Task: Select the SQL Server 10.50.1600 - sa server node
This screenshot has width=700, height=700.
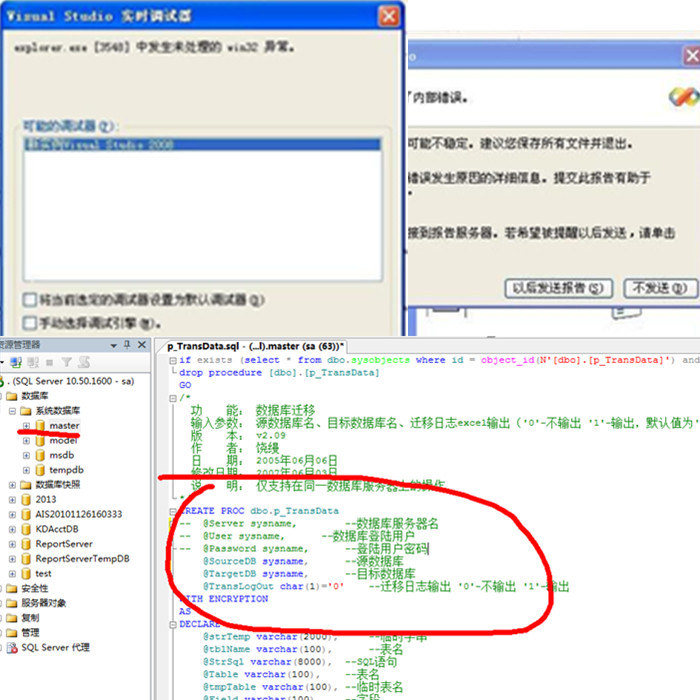Action: 73,381
